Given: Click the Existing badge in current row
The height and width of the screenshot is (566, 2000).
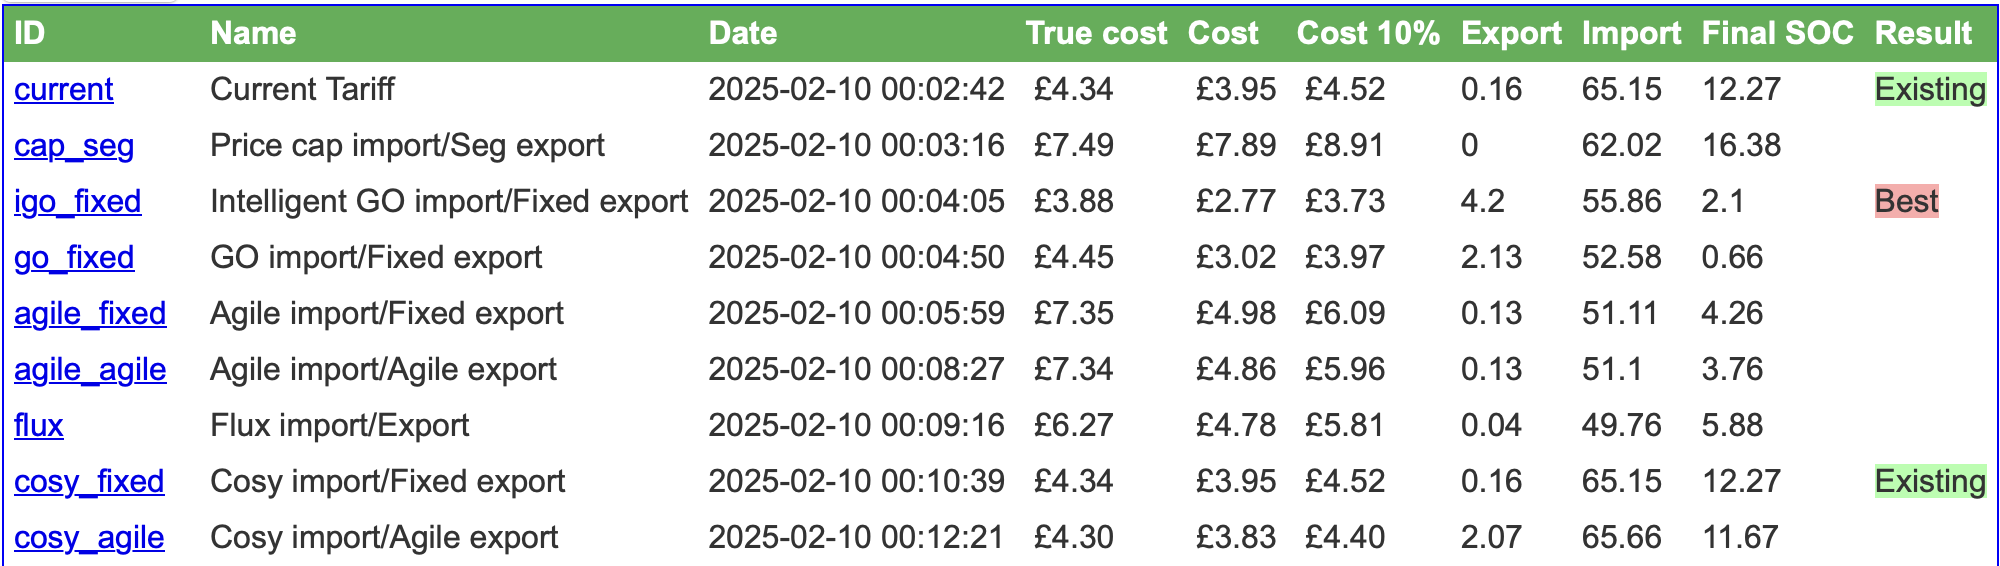Looking at the screenshot, I should click(x=1930, y=90).
